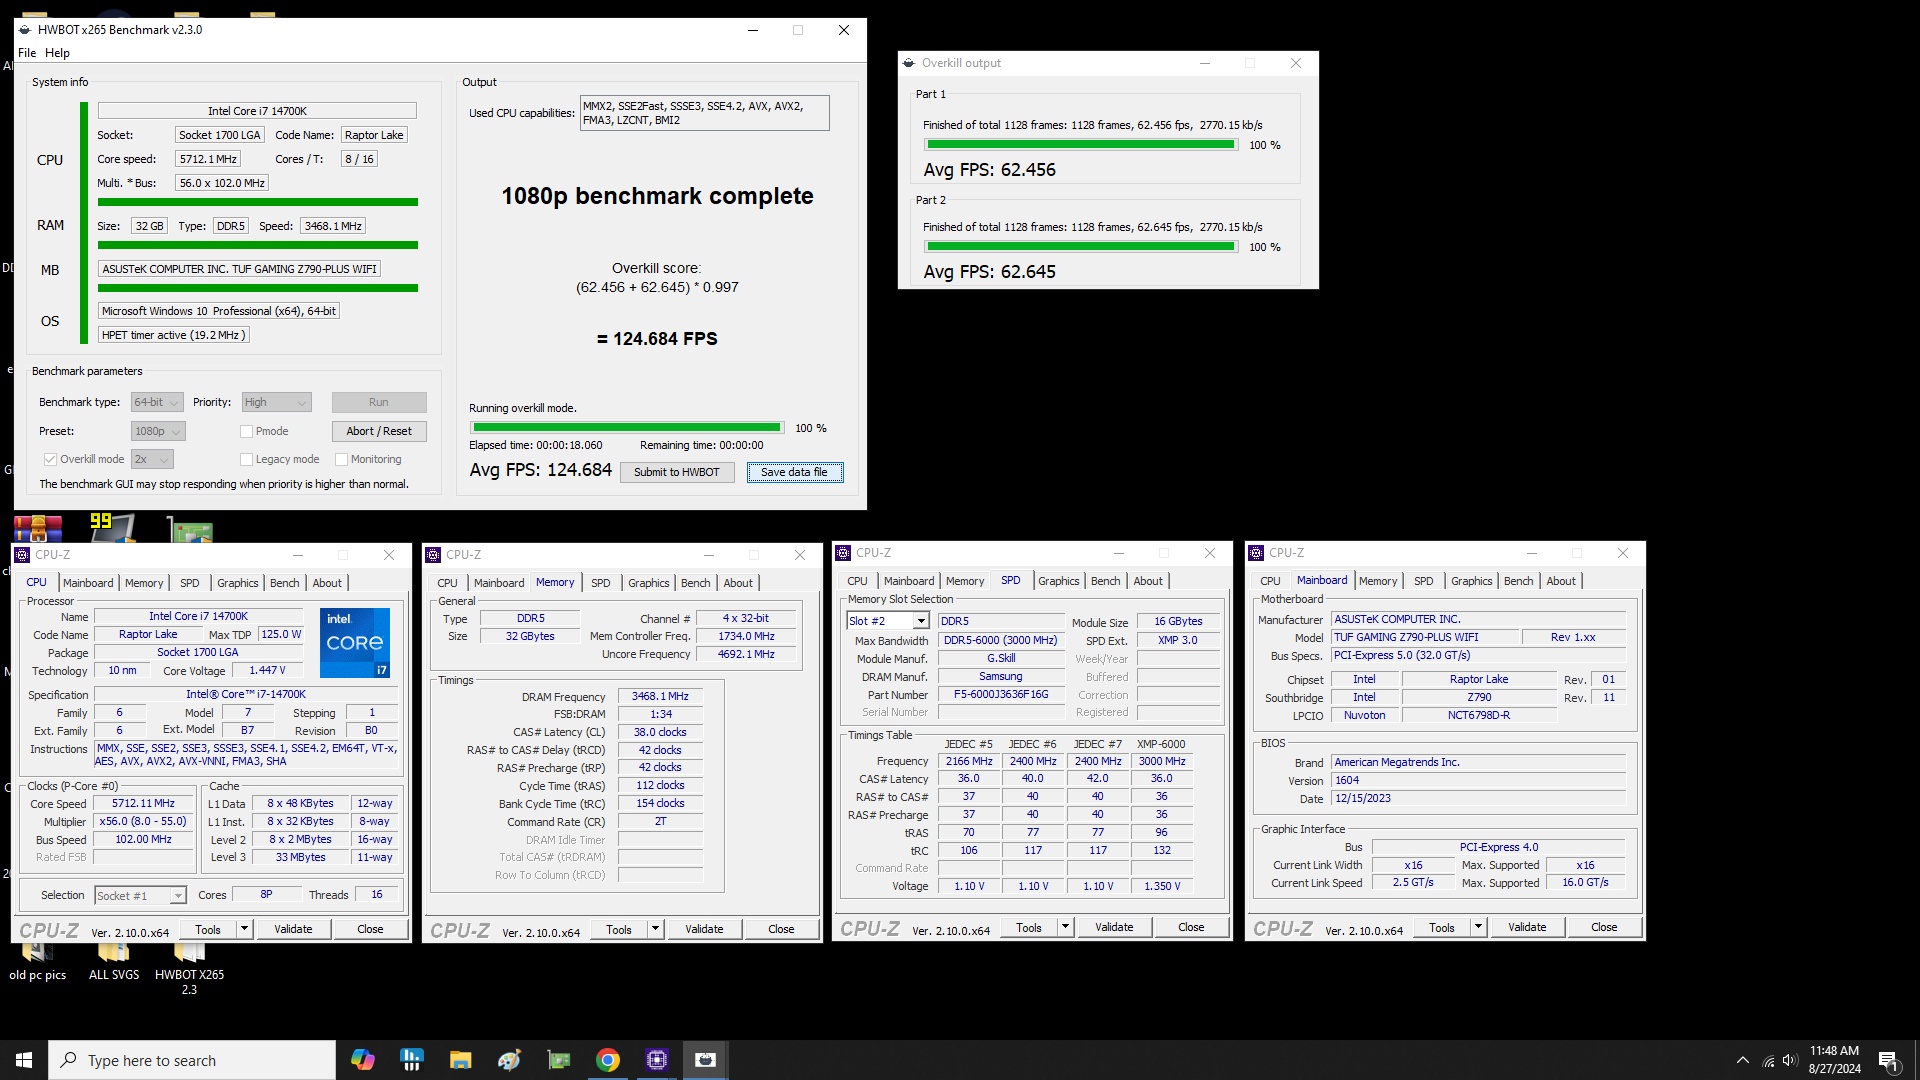The height and width of the screenshot is (1080, 1920).
Task: Open the circuit board taskbar app
Action: (x=559, y=1060)
